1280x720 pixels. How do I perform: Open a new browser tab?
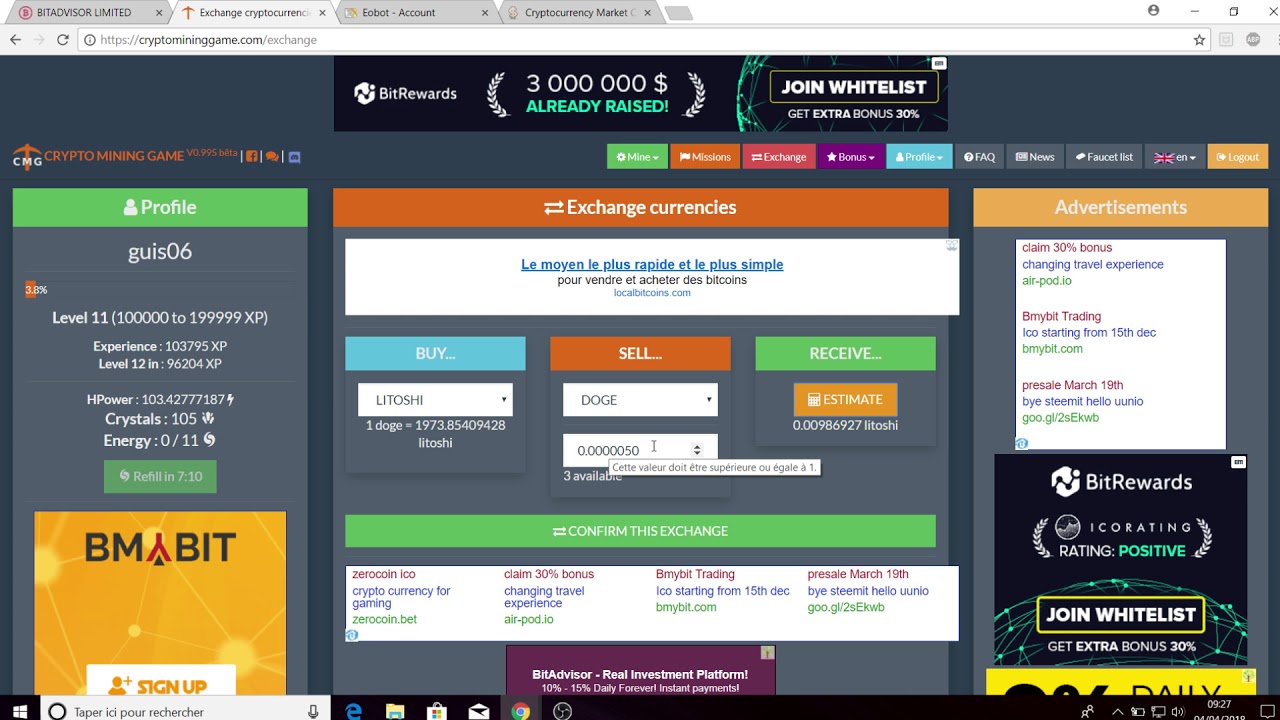[678, 13]
